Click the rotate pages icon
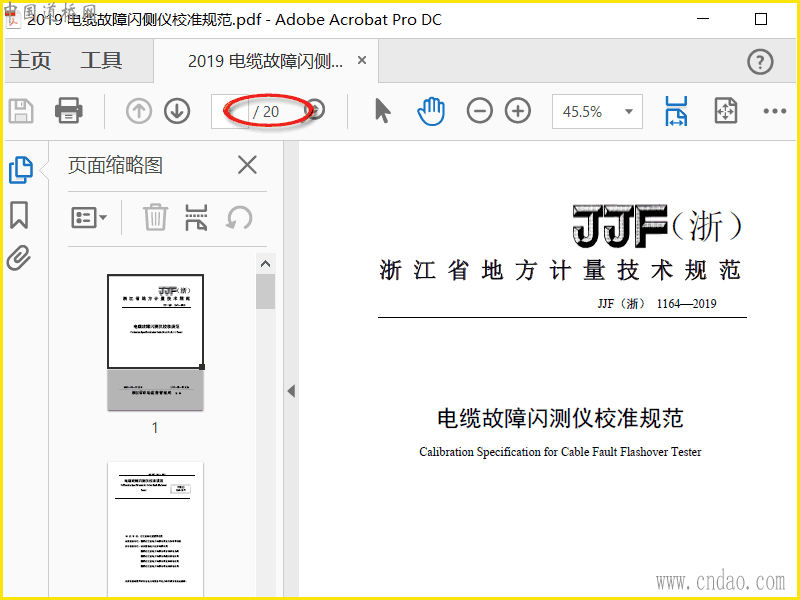The height and width of the screenshot is (600, 800). click(239, 218)
